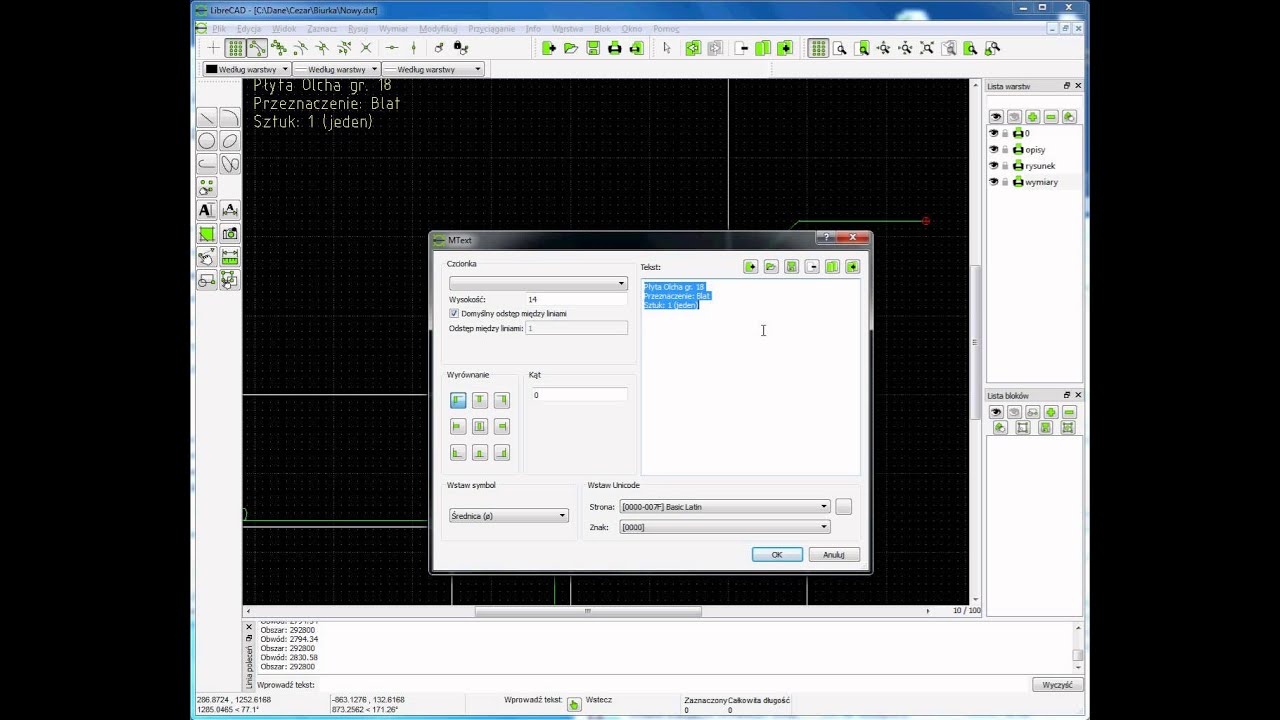Select the line drawing tool
The image size is (1280, 720).
pyautogui.click(x=207, y=118)
